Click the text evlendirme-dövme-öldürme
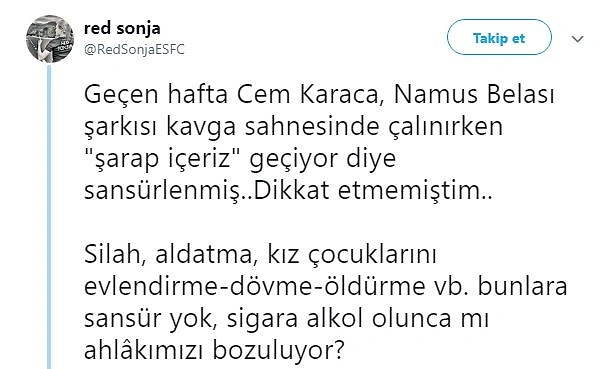The image size is (614, 369). pos(254,287)
